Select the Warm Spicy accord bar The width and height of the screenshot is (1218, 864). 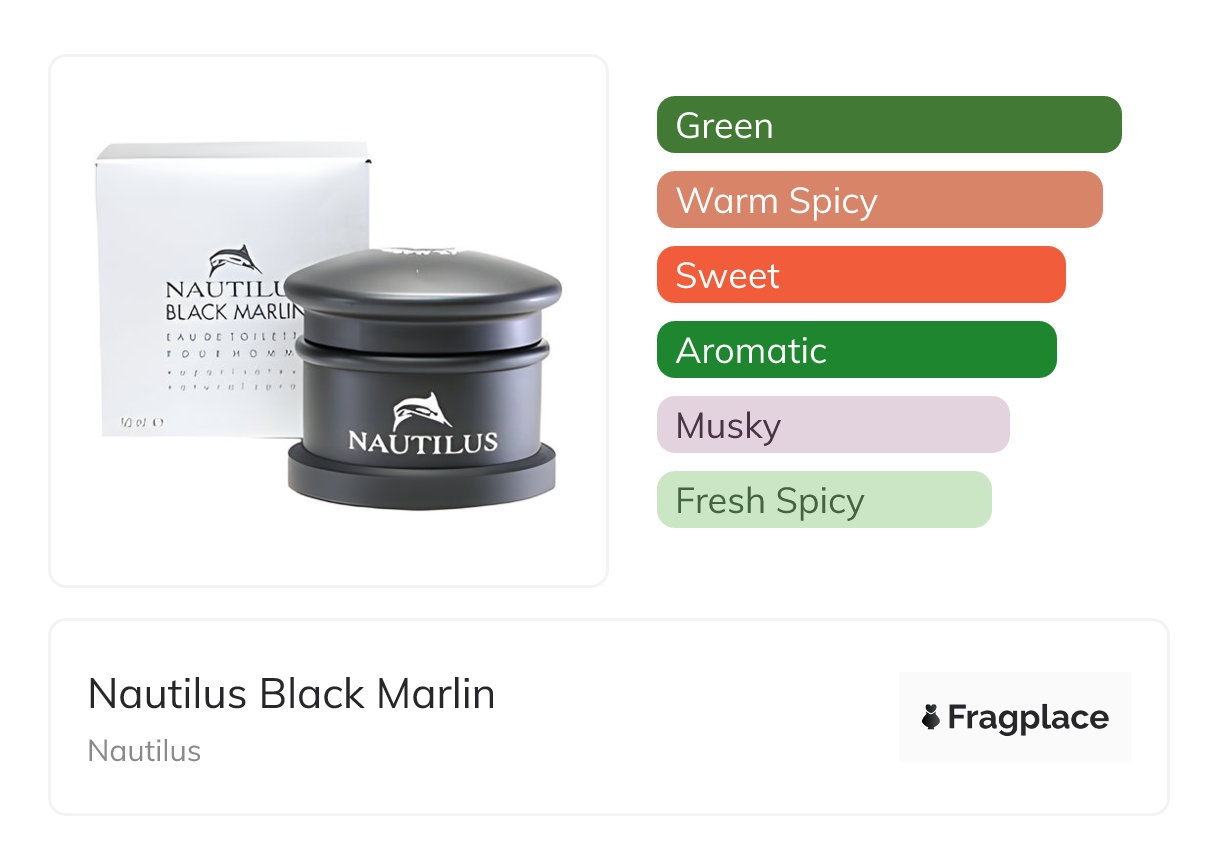pyautogui.click(x=880, y=200)
